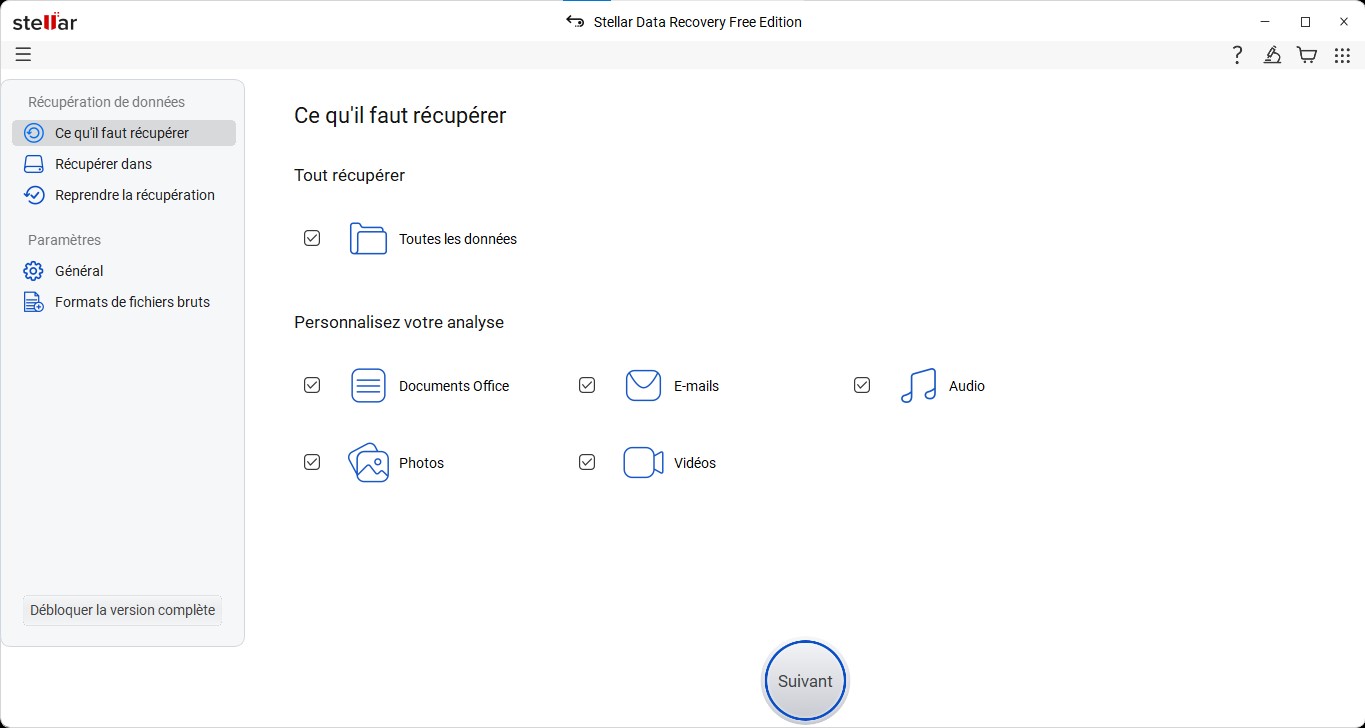Click the drive icon beside Récupérer dans
This screenshot has width=1365, height=728.
(34, 164)
